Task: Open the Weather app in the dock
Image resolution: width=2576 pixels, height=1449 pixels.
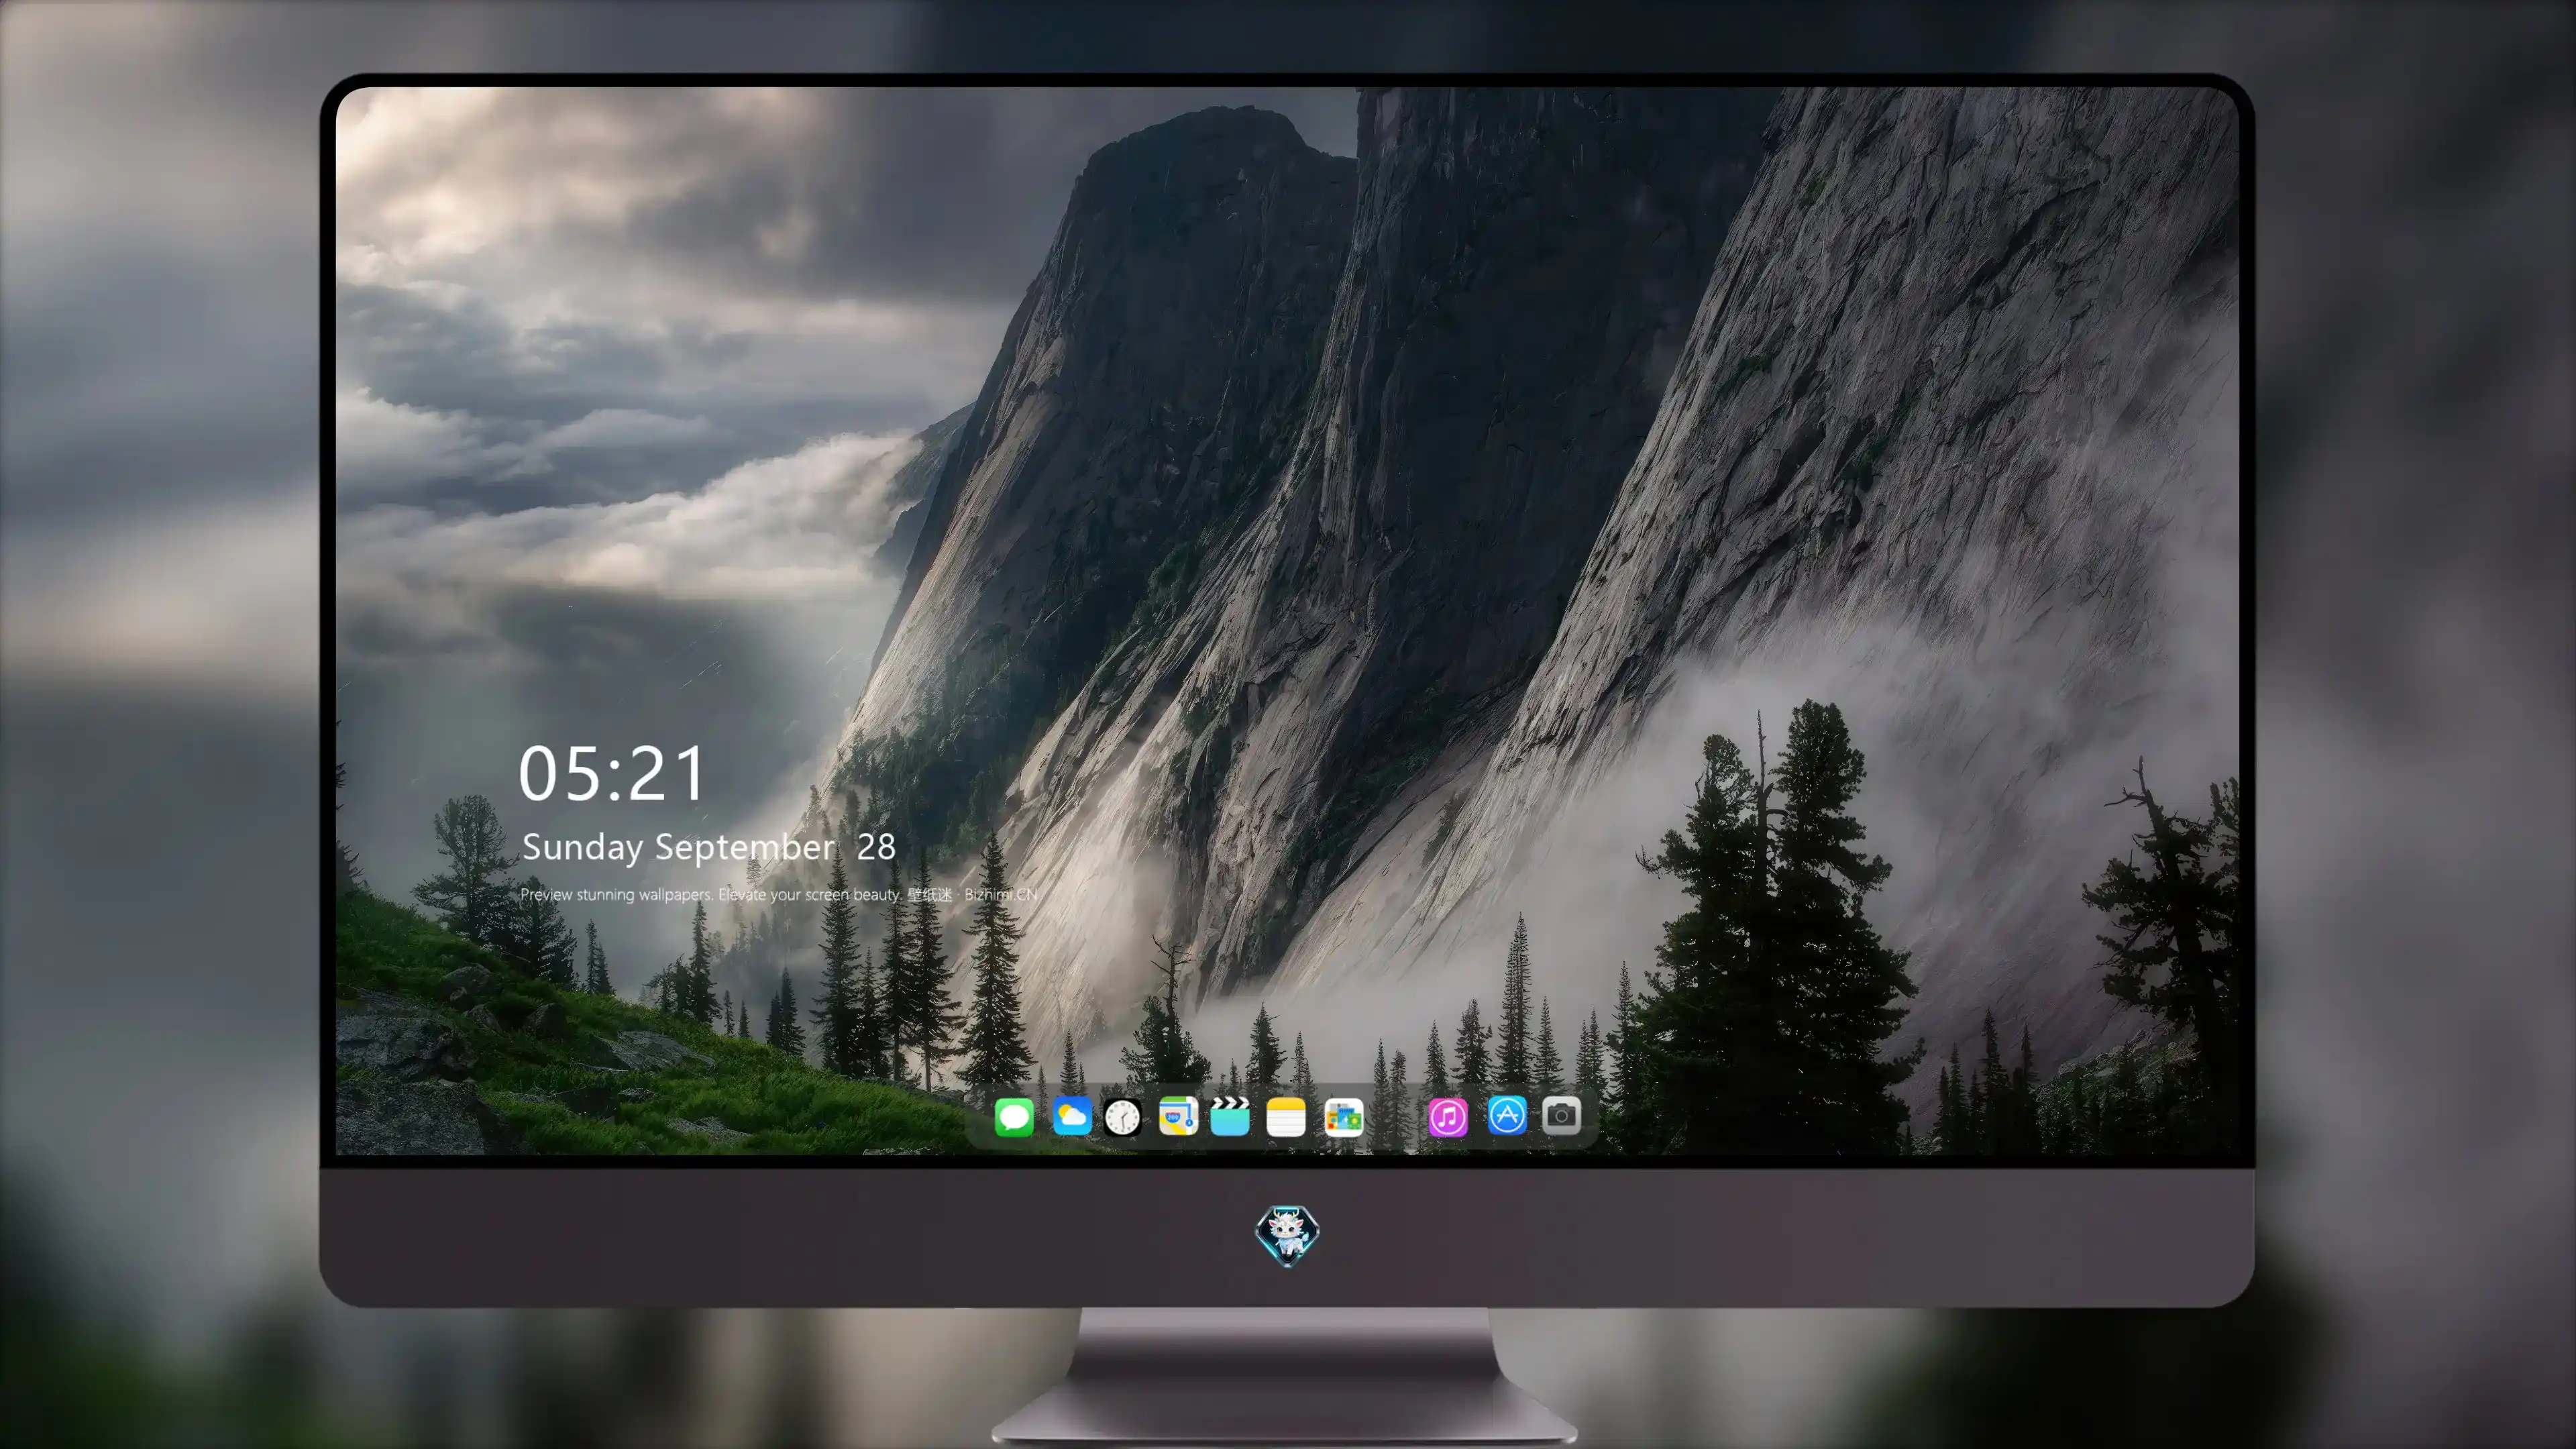Action: pos(1072,1116)
